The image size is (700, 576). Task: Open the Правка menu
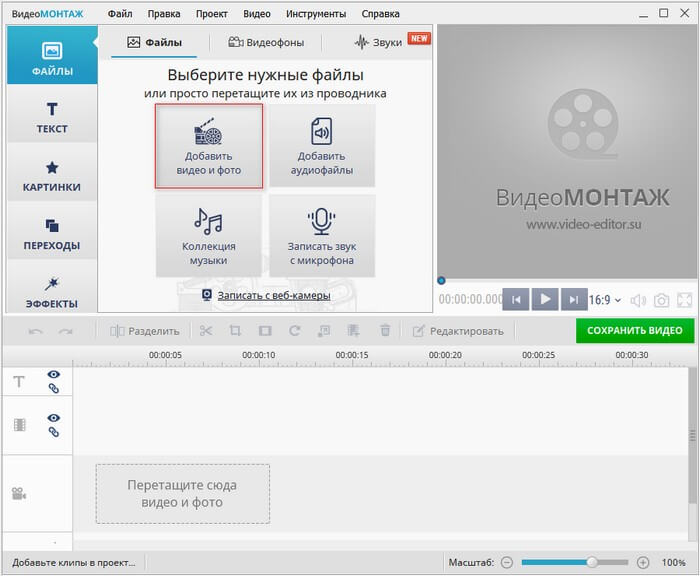(164, 14)
